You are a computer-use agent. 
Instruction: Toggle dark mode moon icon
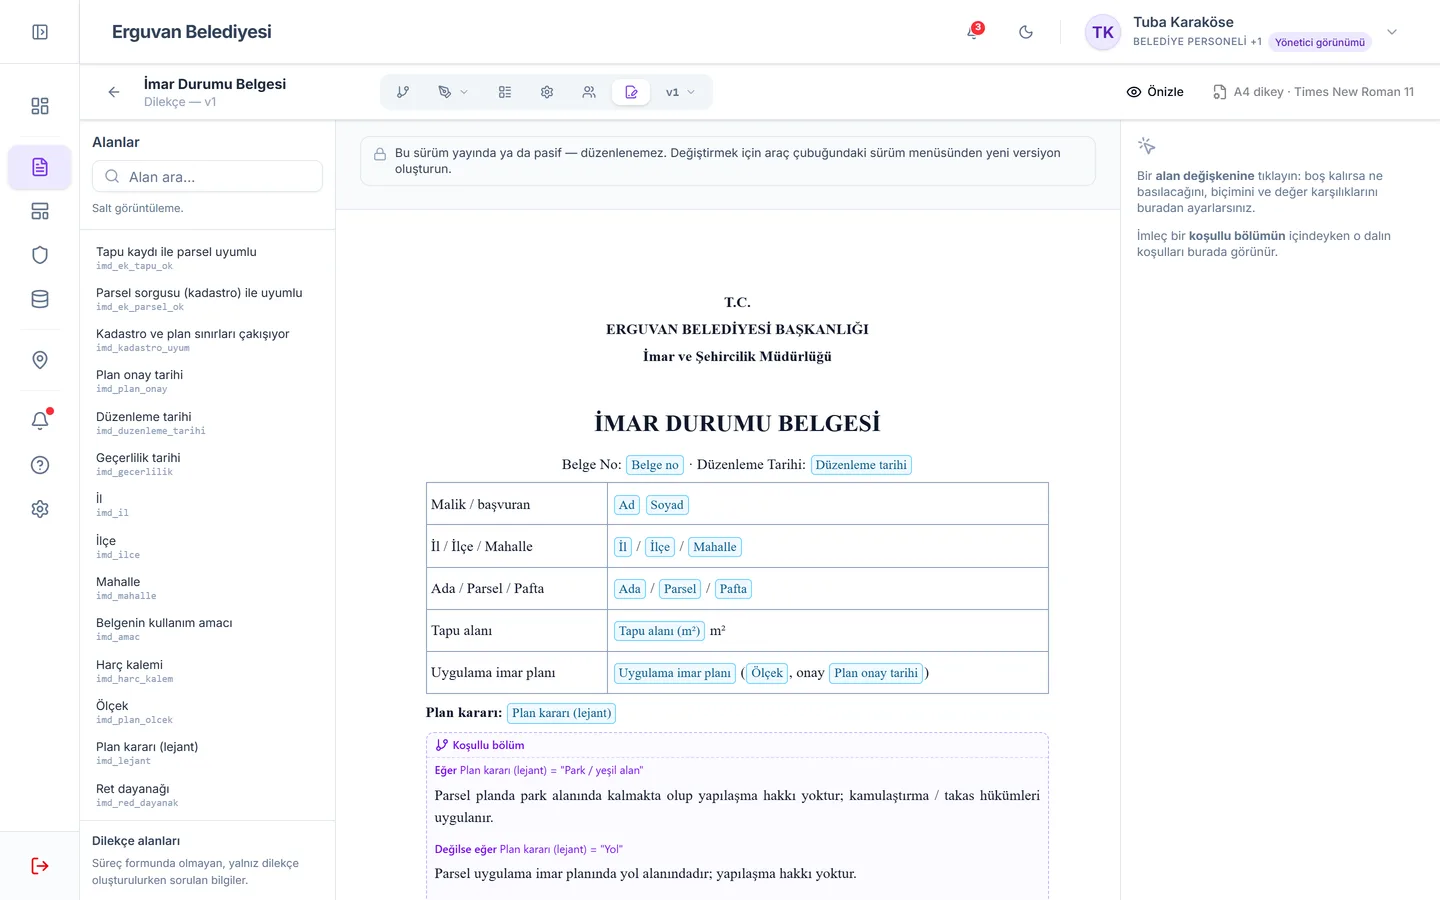pyautogui.click(x=1026, y=32)
